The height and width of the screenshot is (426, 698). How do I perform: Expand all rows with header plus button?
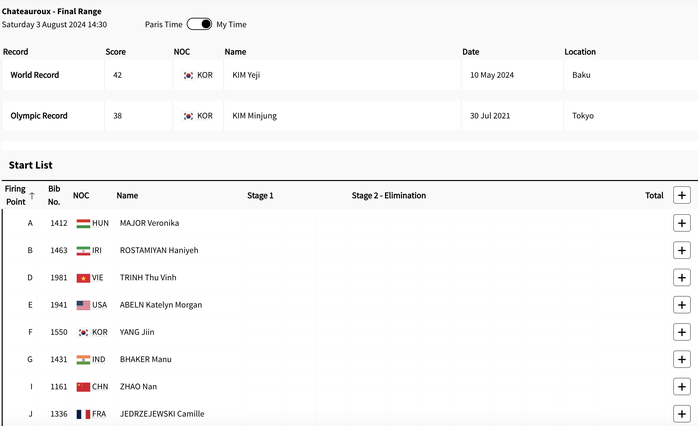682,195
